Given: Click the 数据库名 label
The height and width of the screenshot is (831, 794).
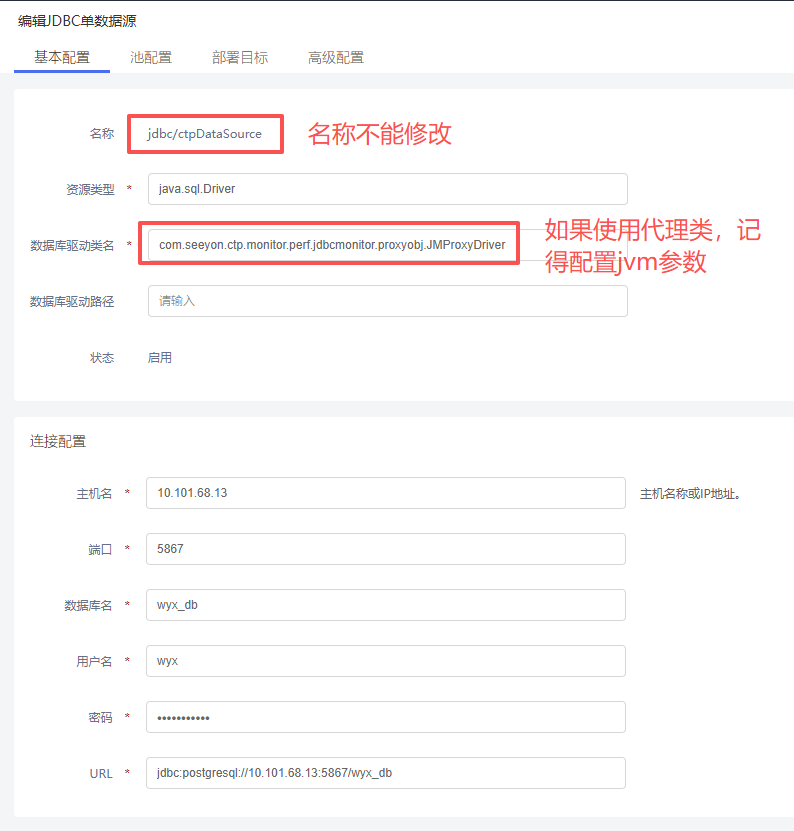Looking at the screenshot, I should pos(88,606).
